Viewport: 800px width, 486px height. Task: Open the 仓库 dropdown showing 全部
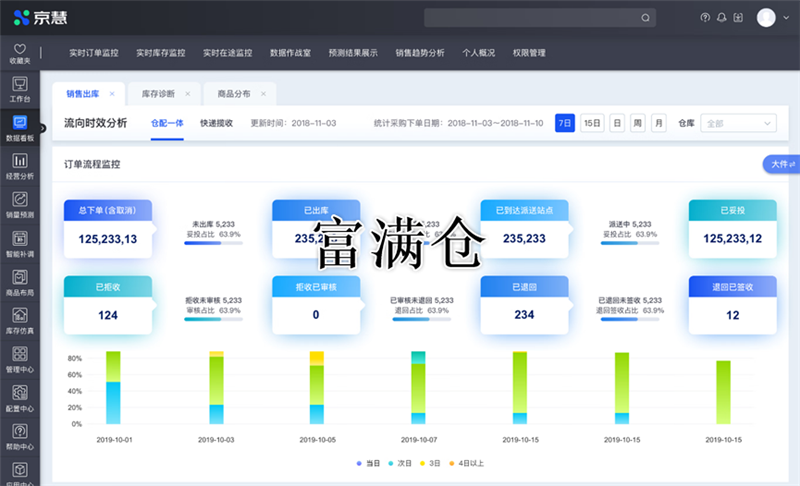[x=738, y=123]
